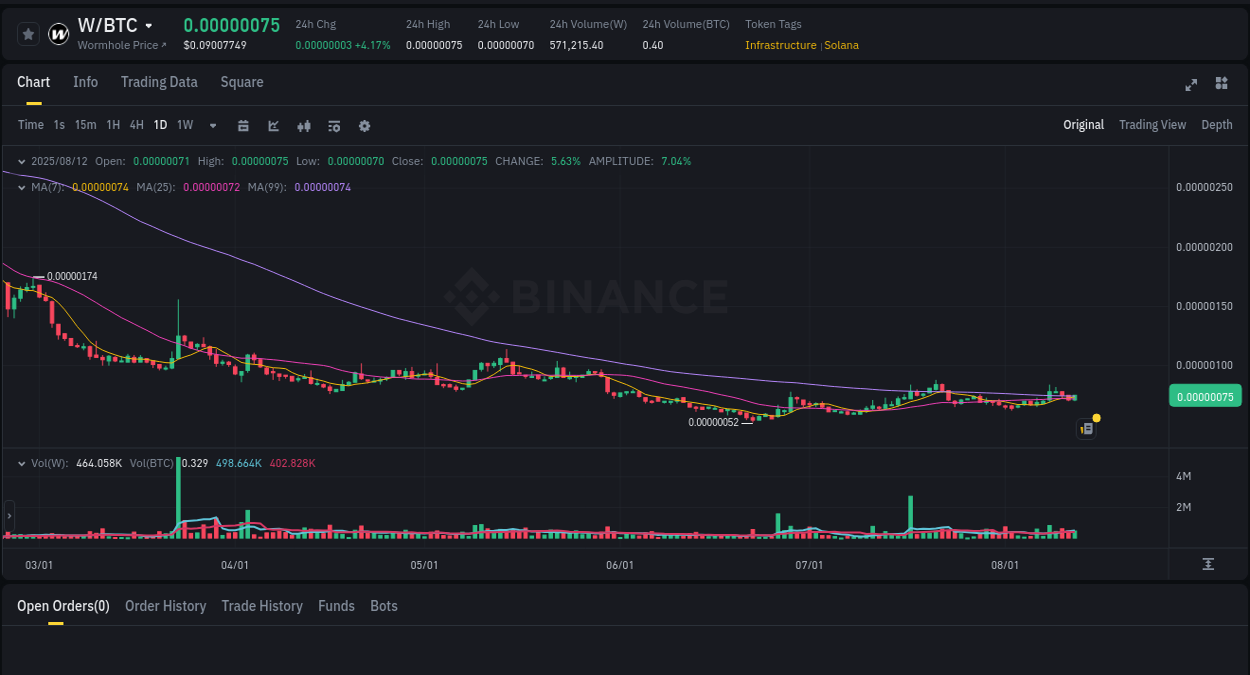
Task: Show the Open Orders(0) tab
Action: tap(63, 606)
